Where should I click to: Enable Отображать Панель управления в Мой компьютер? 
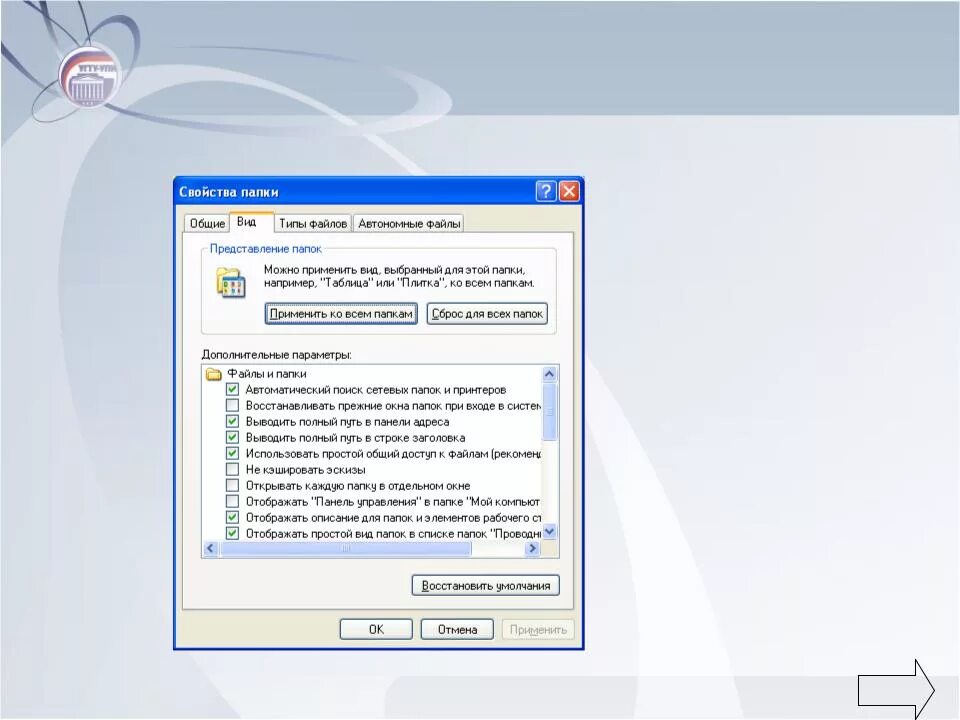coord(232,501)
